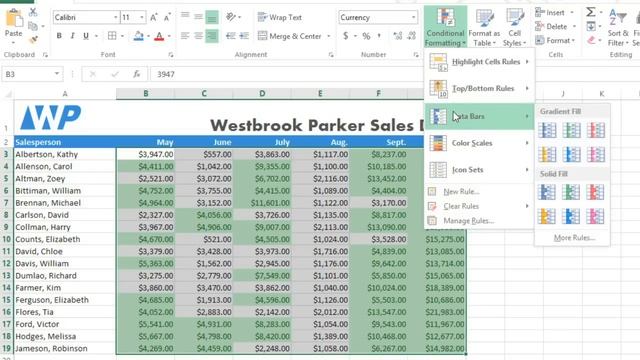Toggle Align Left

[185, 36]
